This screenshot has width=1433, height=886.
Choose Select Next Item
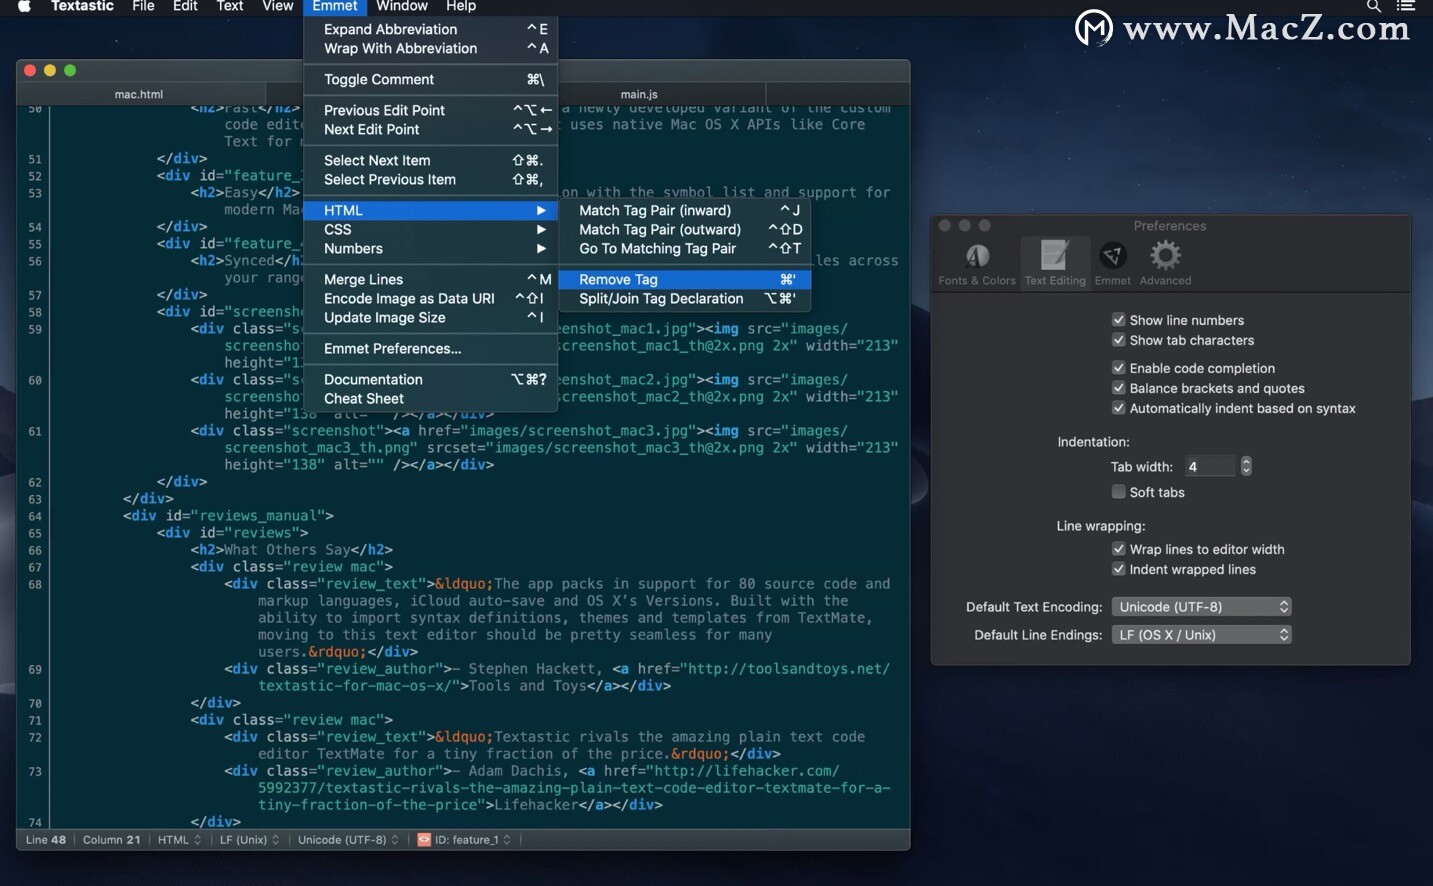pos(430,161)
